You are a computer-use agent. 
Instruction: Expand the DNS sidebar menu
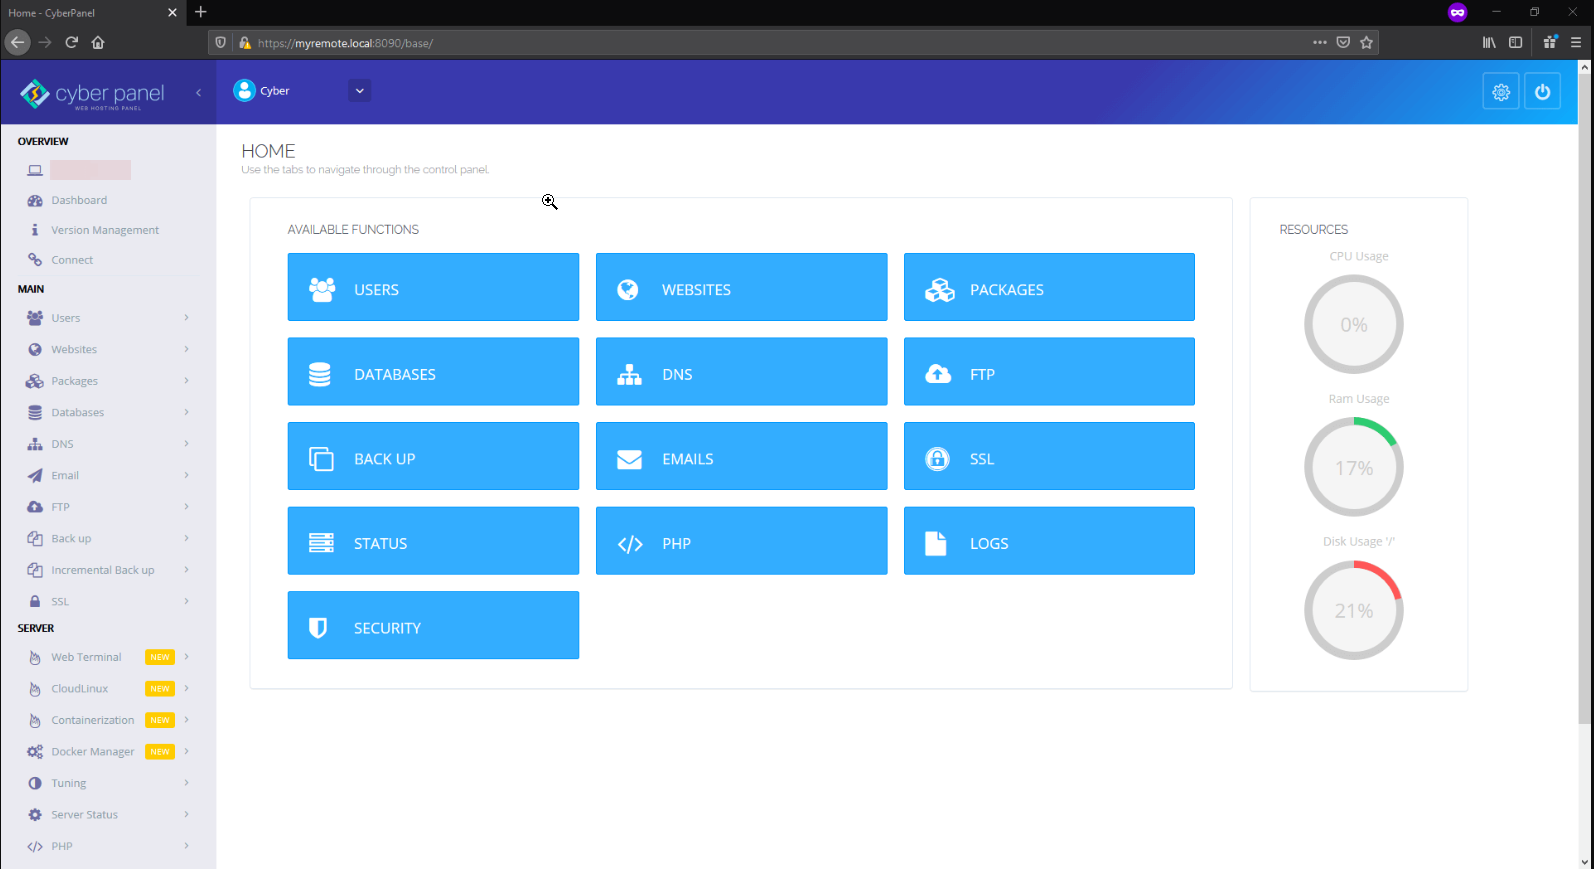coord(109,444)
